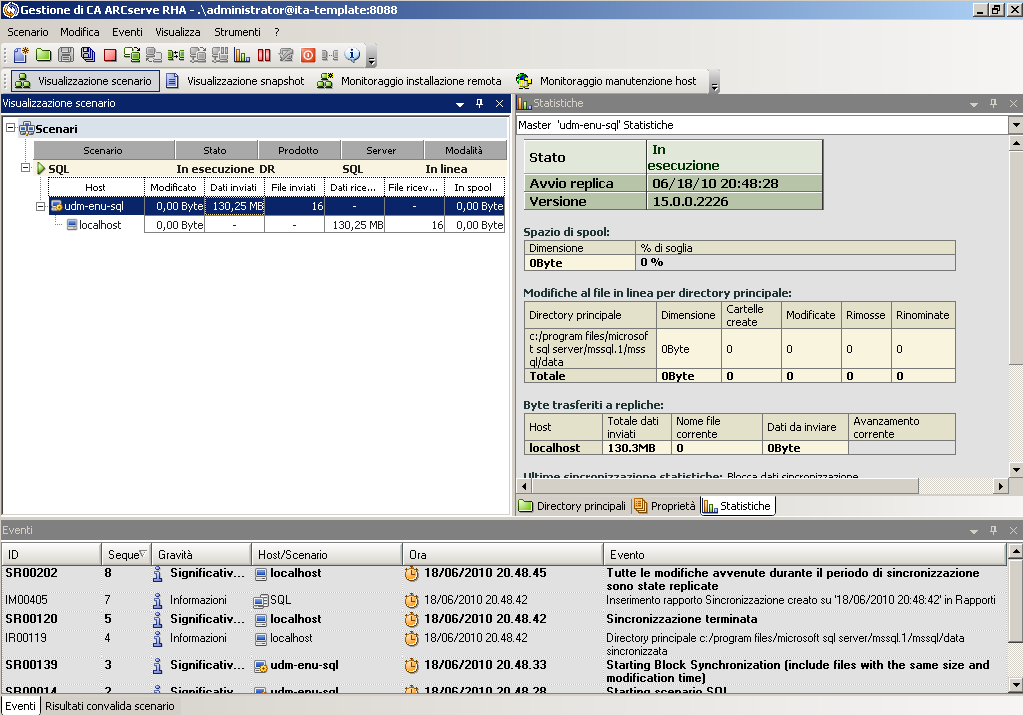This screenshot has height=715, width=1023.
Task: Open Visualizzazione scenario view
Action: click(85, 81)
